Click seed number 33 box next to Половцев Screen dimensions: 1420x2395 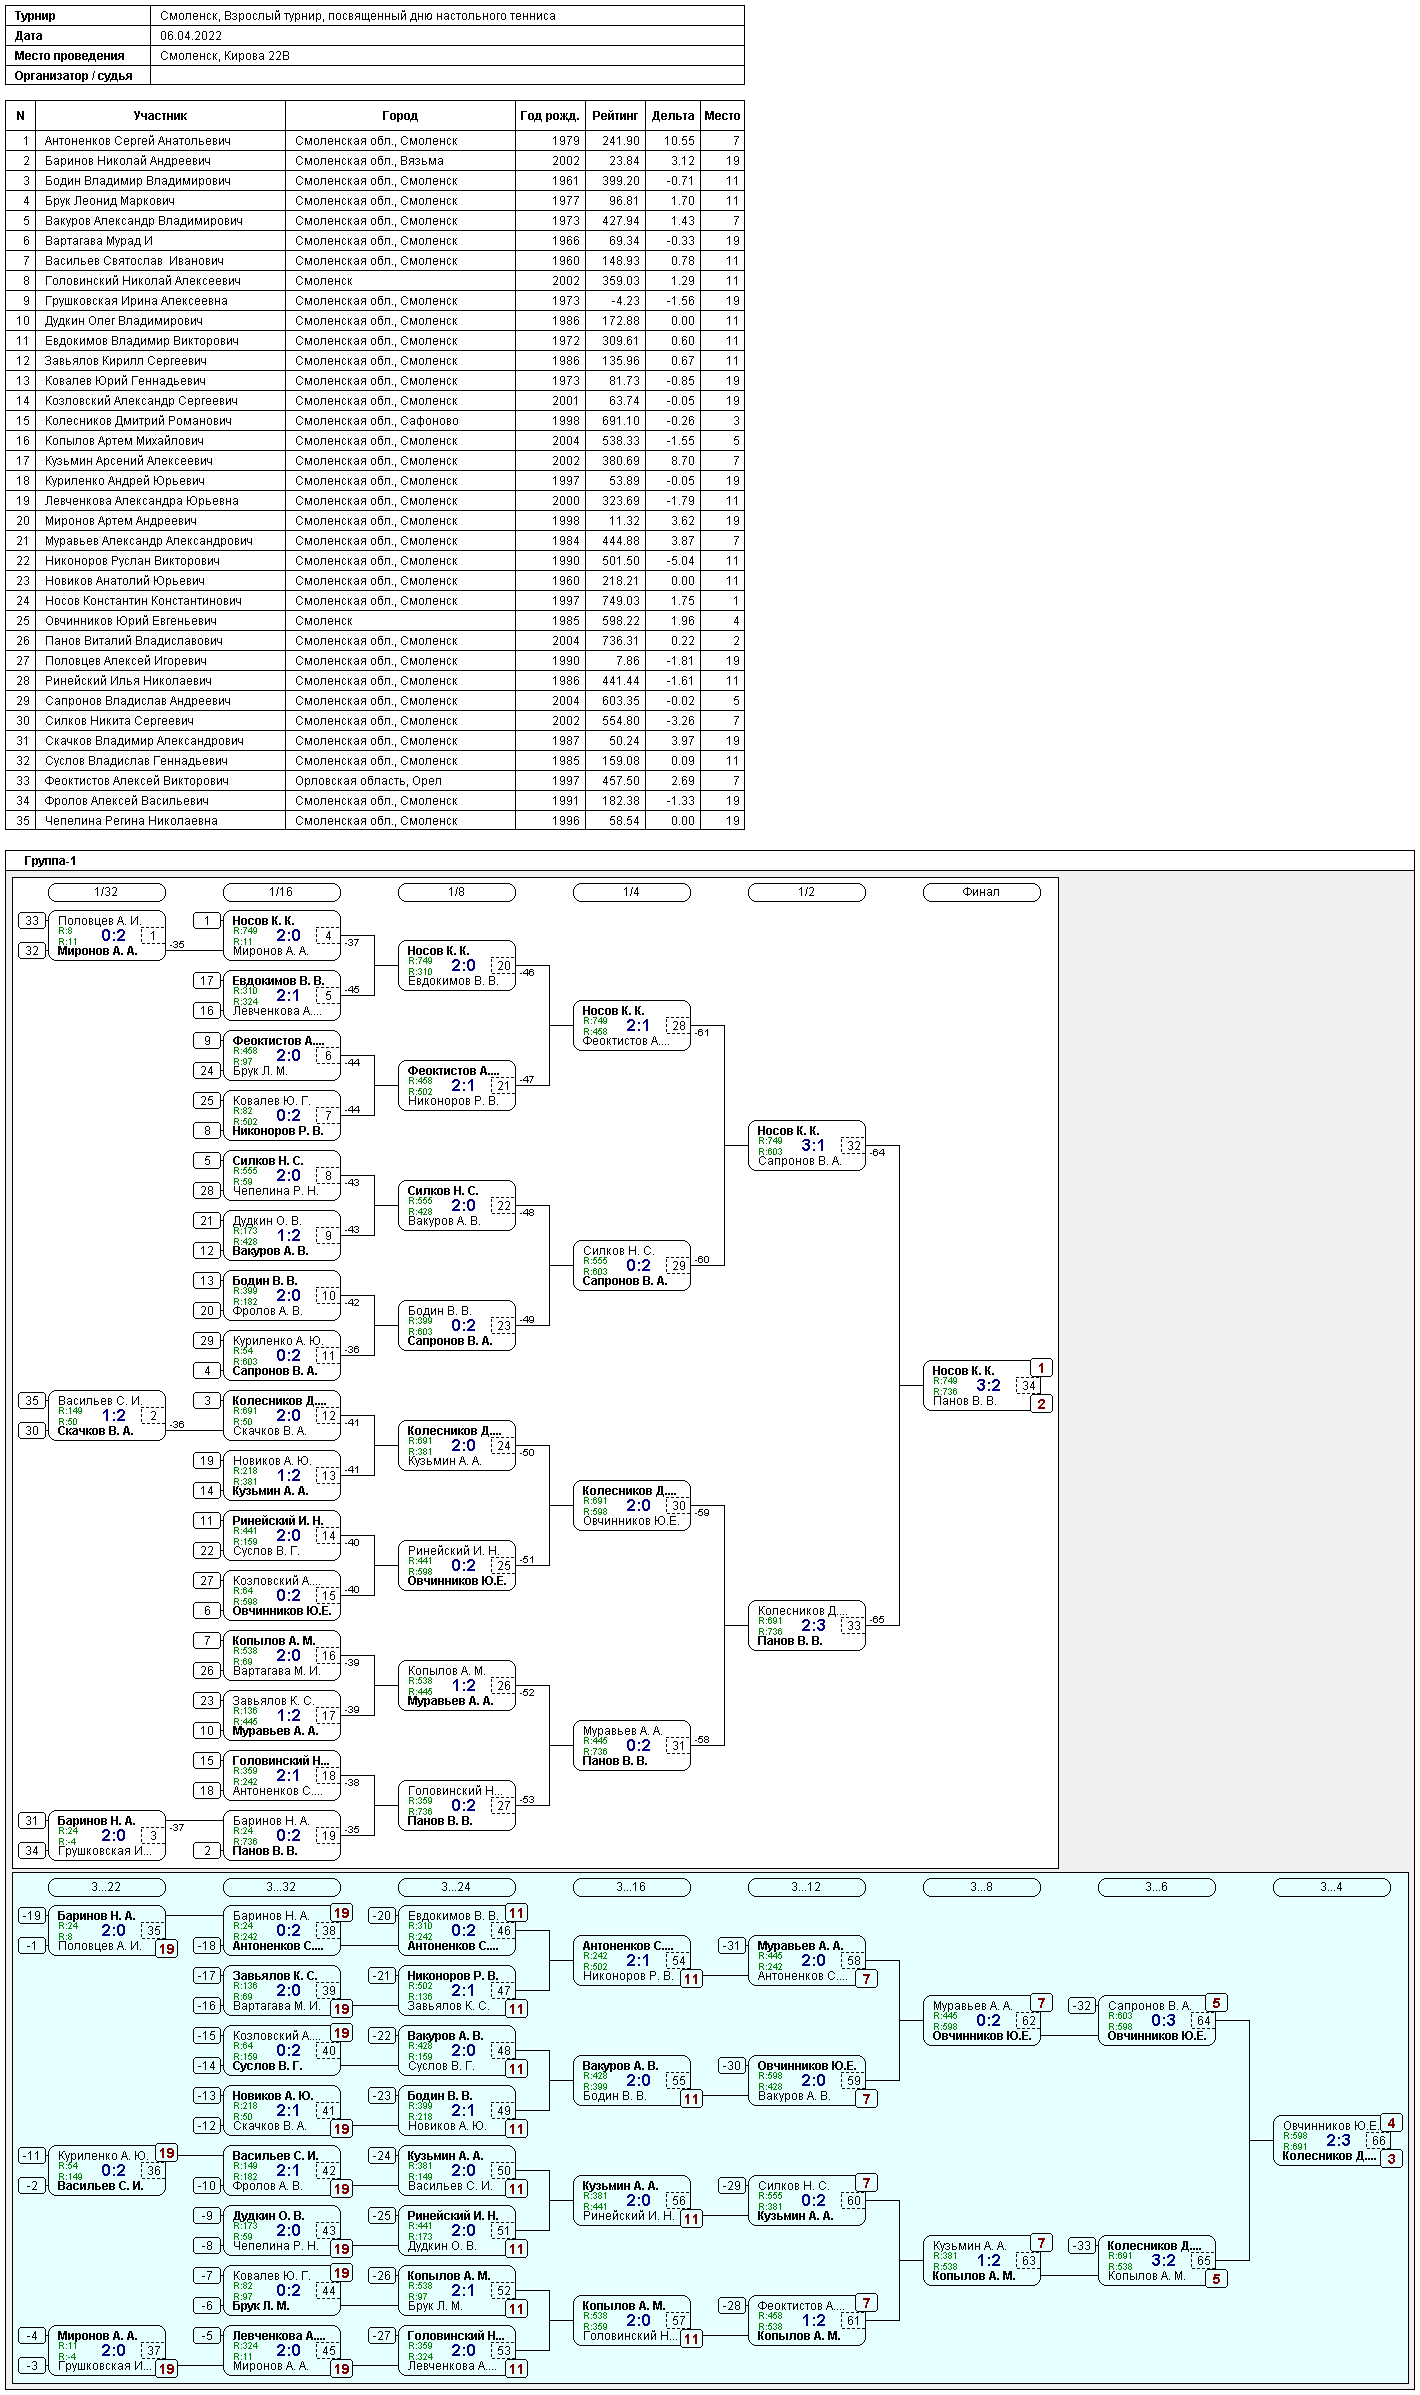[x=32, y=921]
